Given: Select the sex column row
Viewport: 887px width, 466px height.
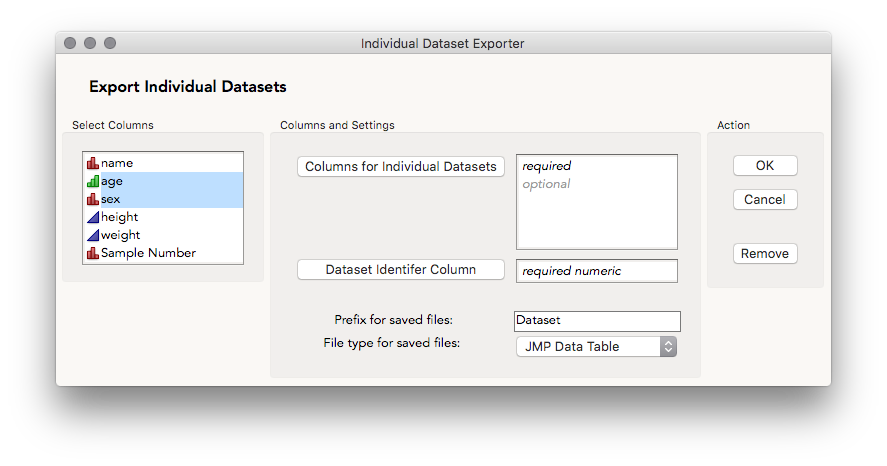Looking at the screenshot, I should coord(163,199).
